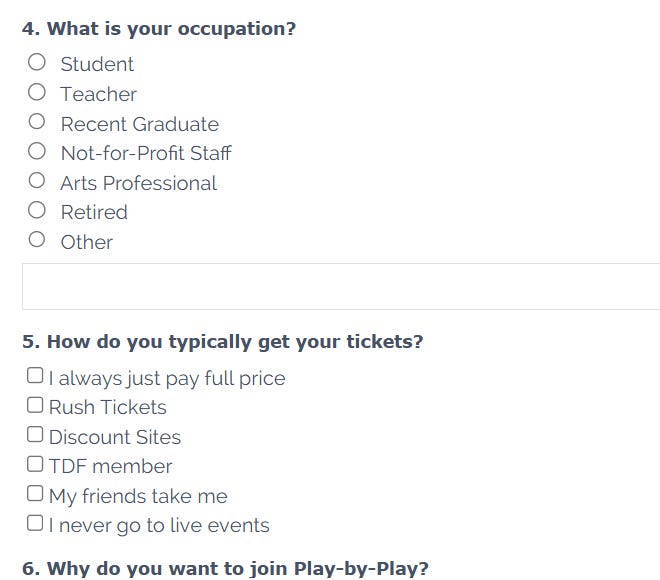Choose Teacher as your occupation
Viewport: 660px width, 580px height.
click(37, 92)
